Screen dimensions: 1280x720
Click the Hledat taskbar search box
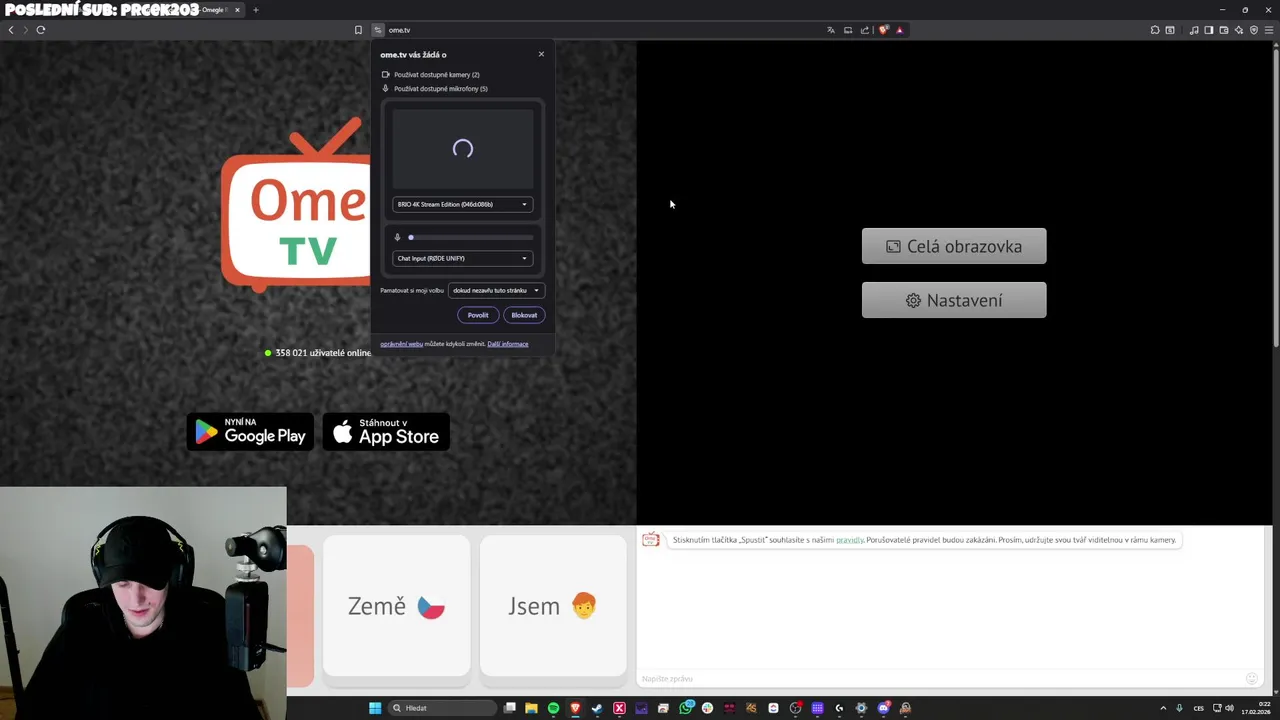443,708
